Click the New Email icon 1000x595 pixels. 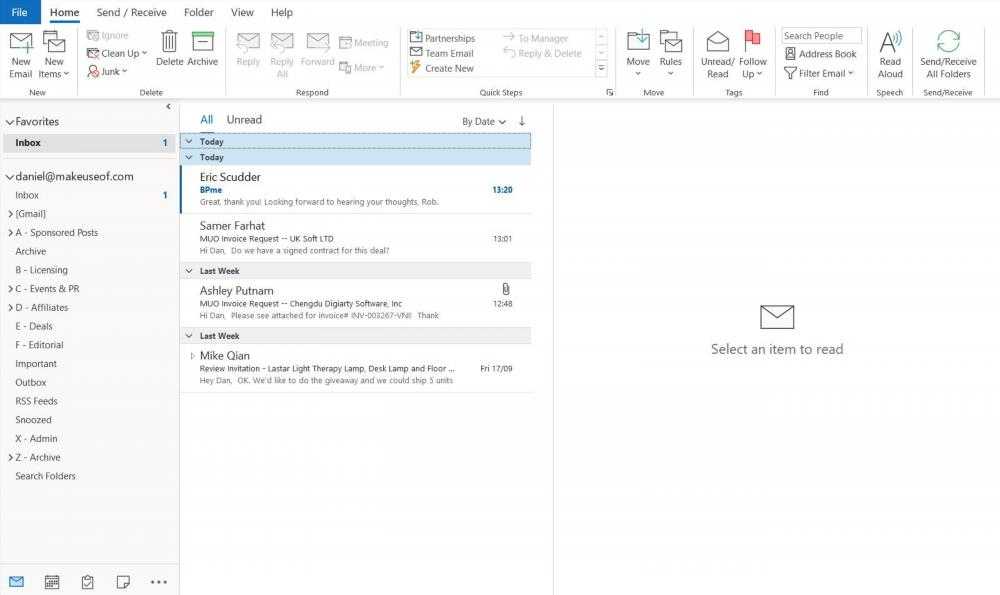[21, 43]
